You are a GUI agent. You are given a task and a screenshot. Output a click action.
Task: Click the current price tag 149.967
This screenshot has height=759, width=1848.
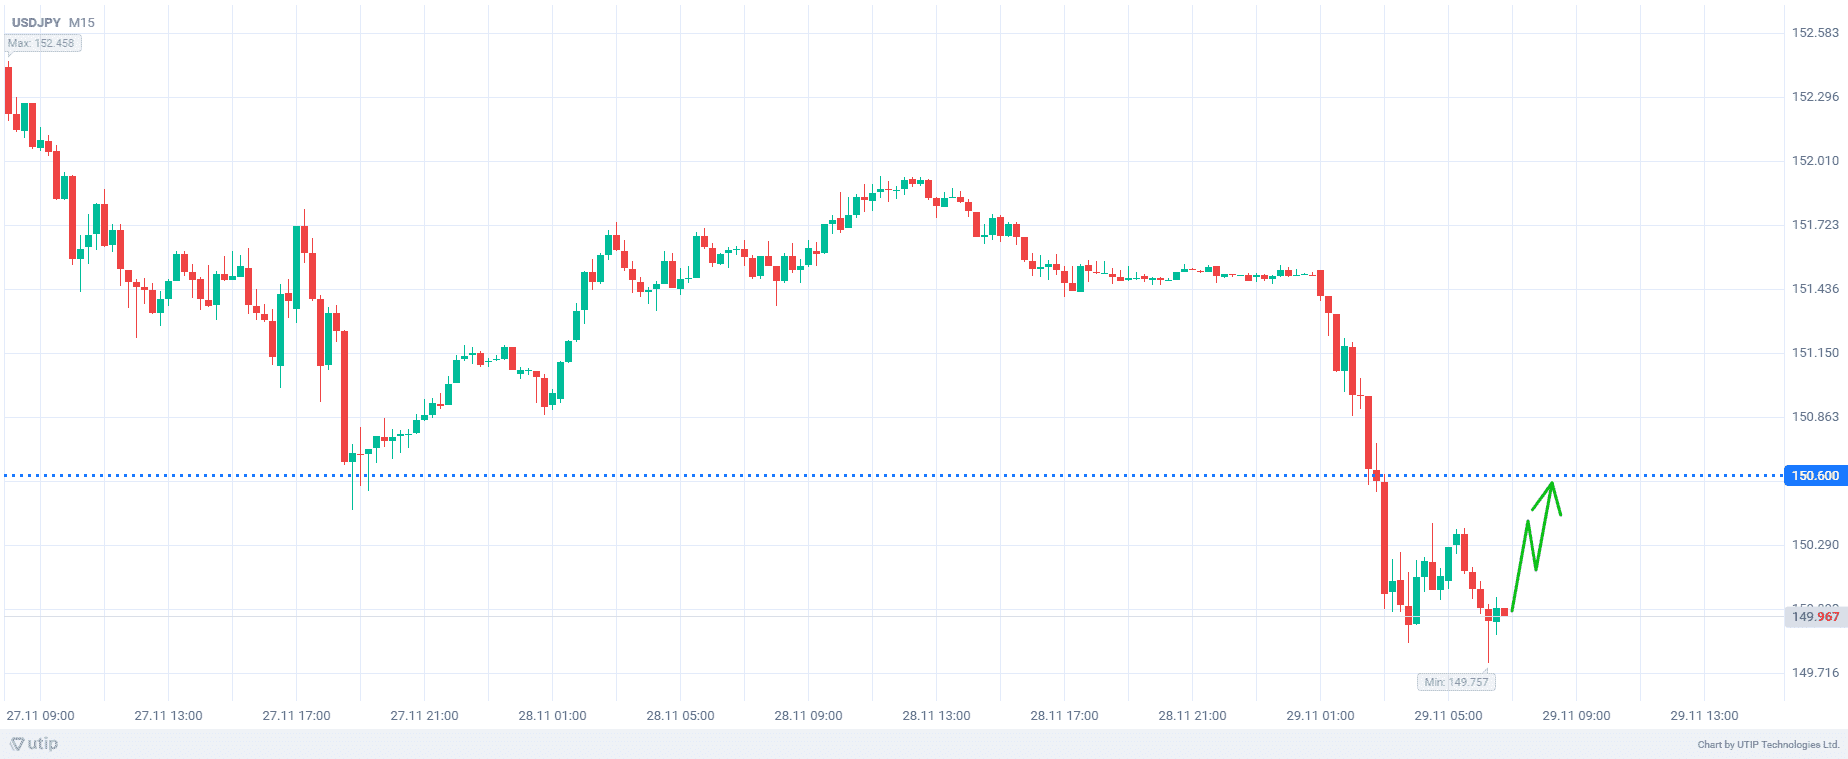1814,616
